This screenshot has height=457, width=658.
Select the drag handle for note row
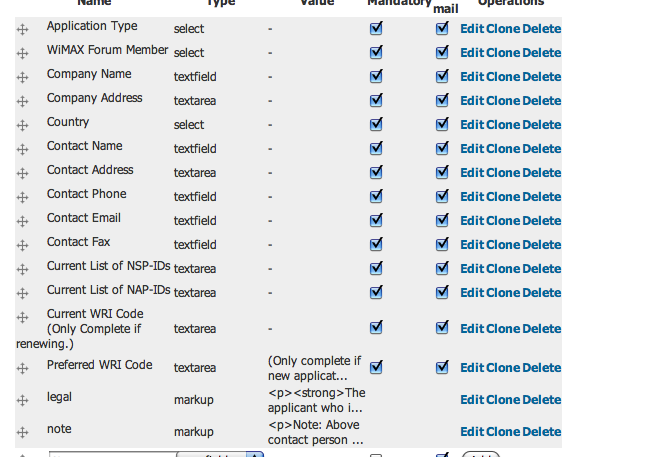pos(23,432)
